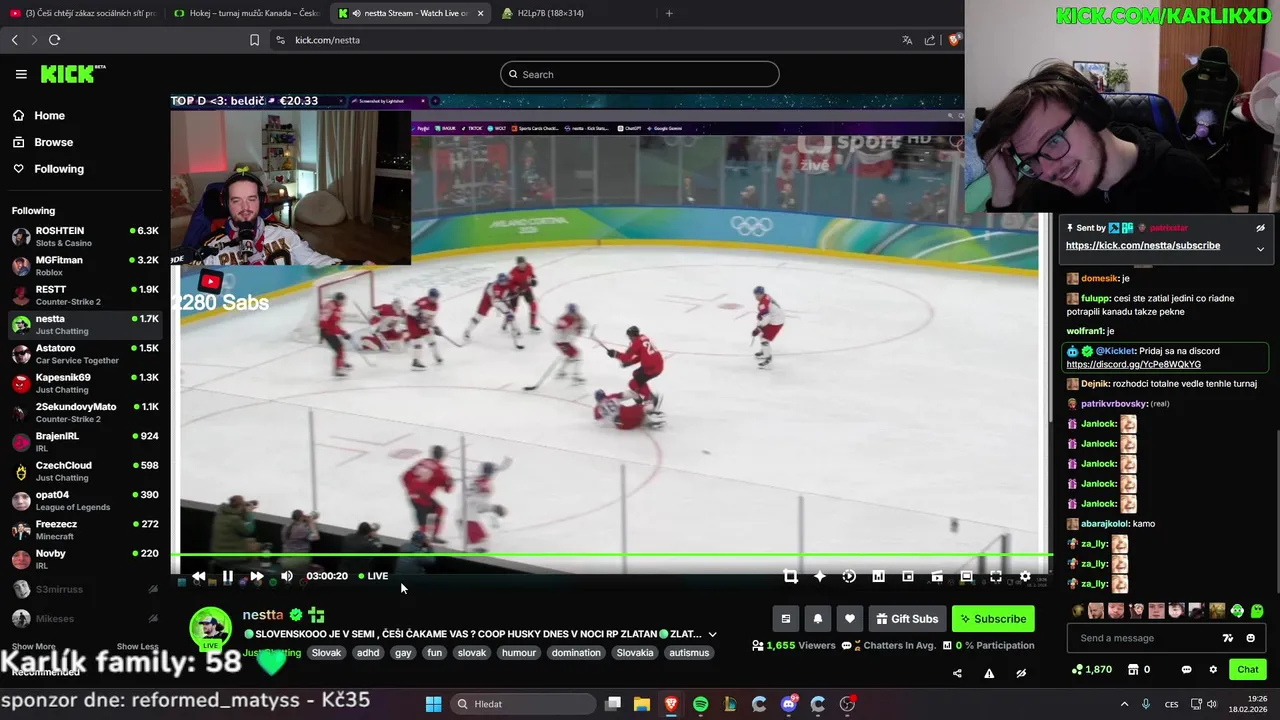This screenshot has width=1280, height=720.
Task: Open Following in the sidebar
Action: tap(49, 169)
